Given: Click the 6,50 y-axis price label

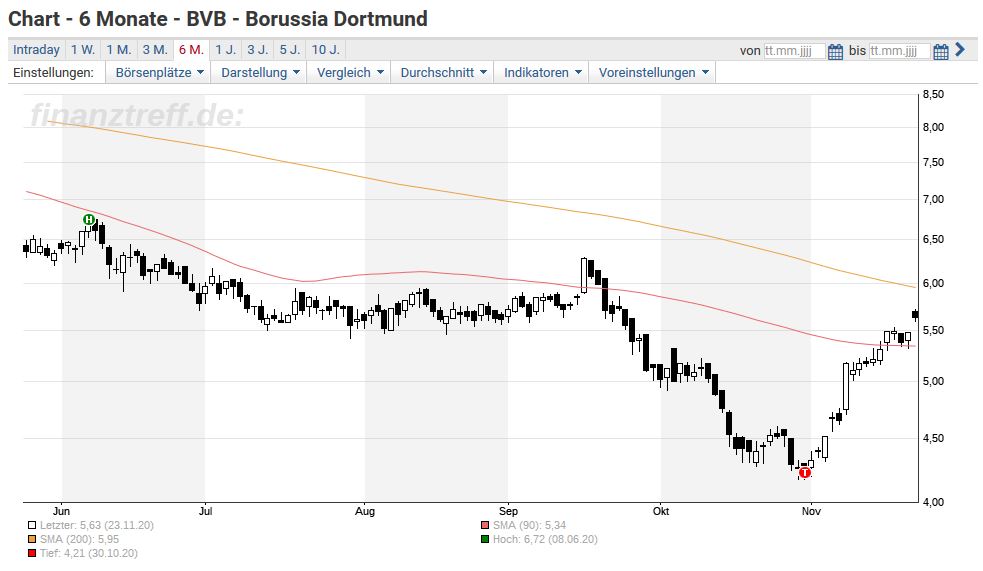Looking at the screenshot, I should (x=933, y=239).
